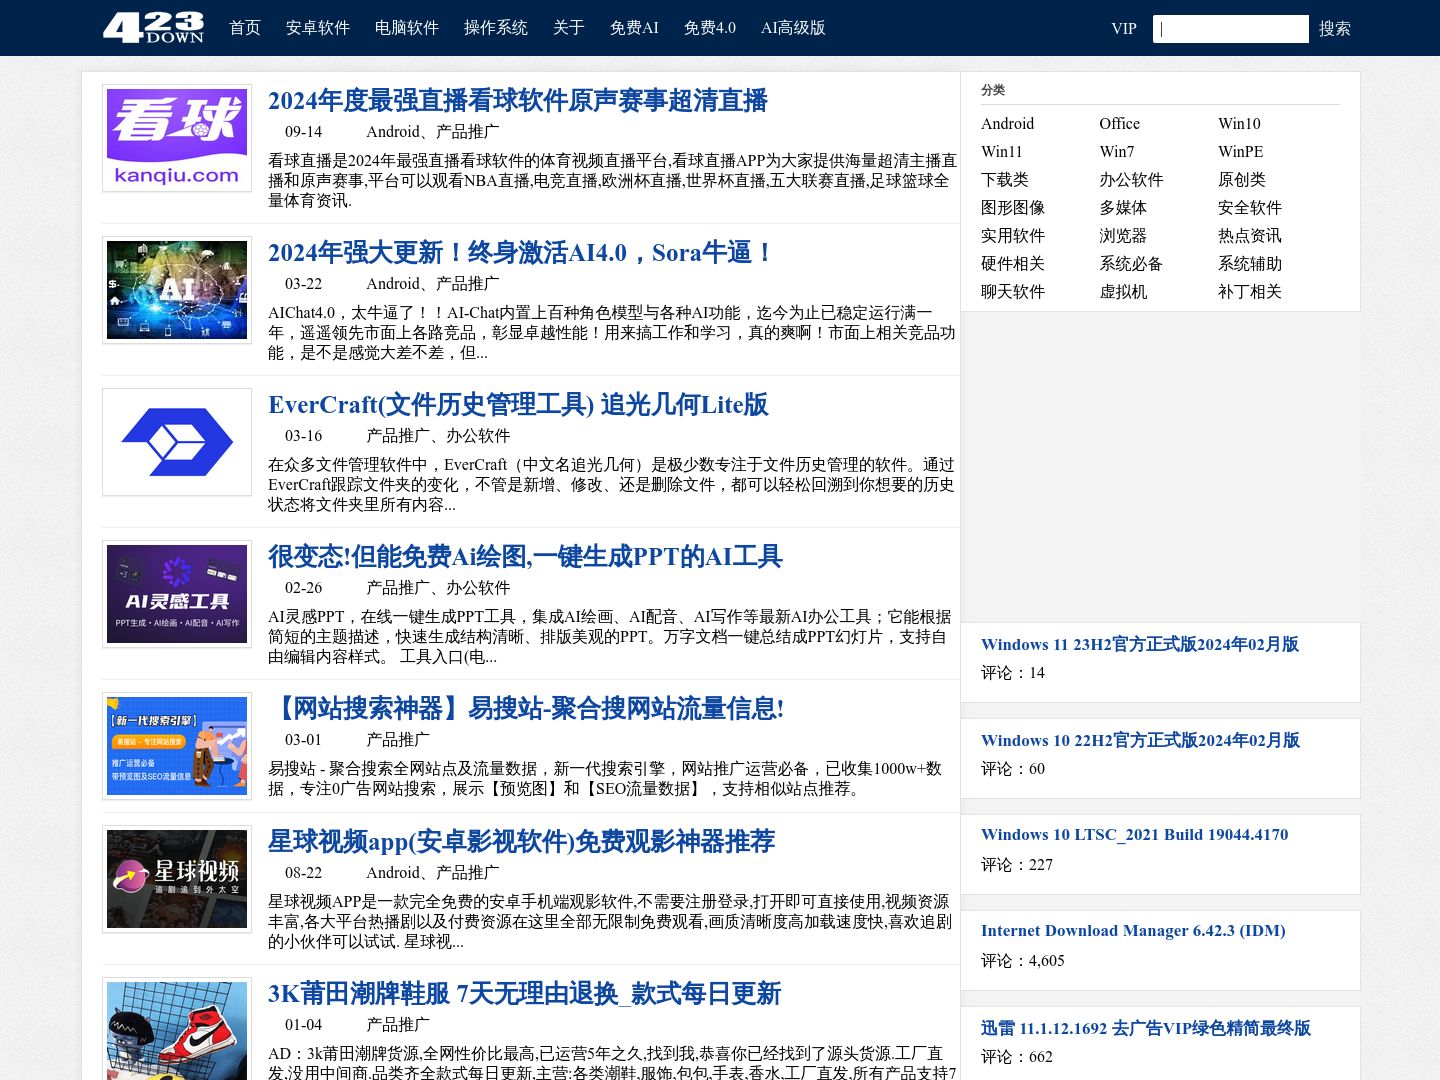Click the Android tag under 看球 article
The width and height of the screenshot is (1440, 1080).
click(x=393, y=132)
